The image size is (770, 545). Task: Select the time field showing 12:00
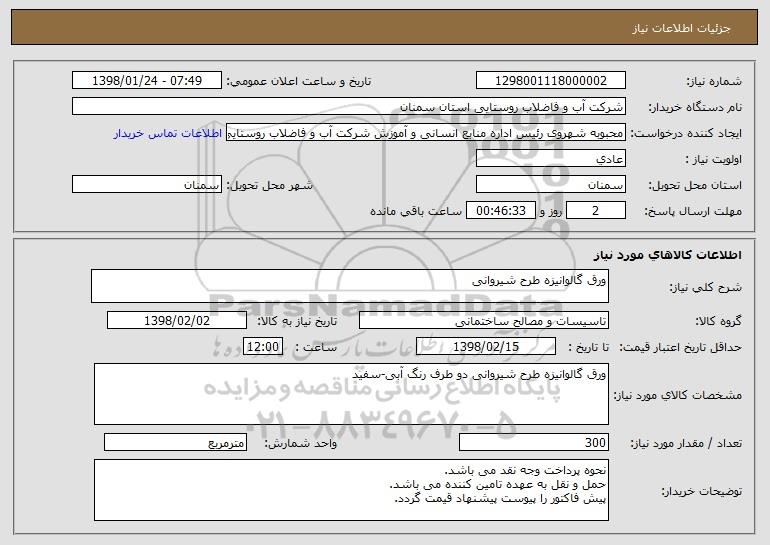263,347
